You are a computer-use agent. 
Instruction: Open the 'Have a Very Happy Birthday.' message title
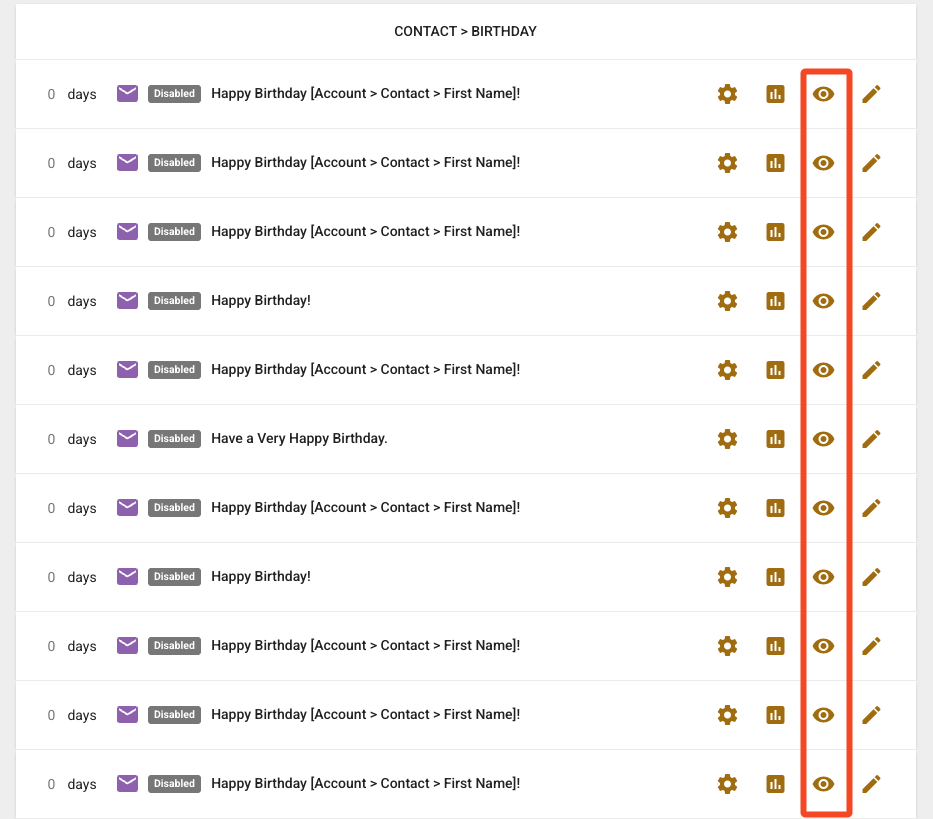point(299,439)
